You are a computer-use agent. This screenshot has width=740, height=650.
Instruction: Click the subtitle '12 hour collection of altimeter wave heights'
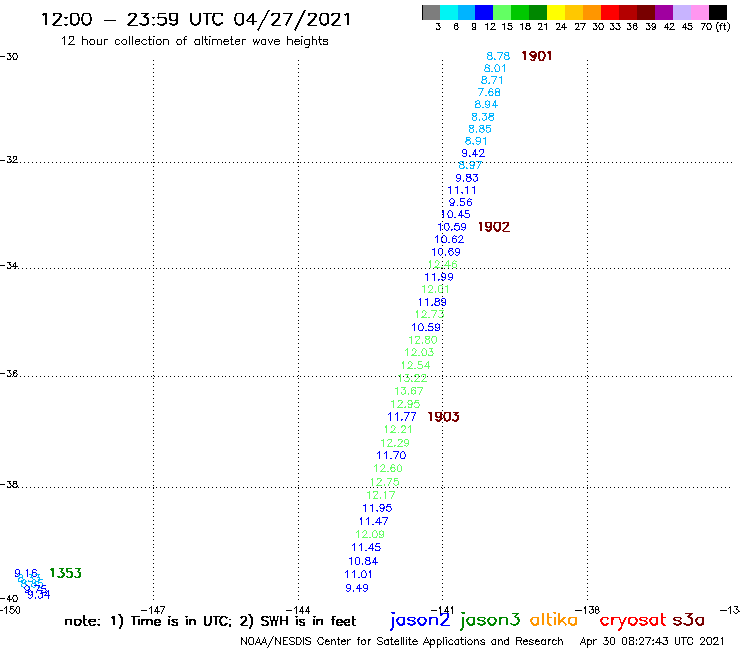tap(194, 41)
